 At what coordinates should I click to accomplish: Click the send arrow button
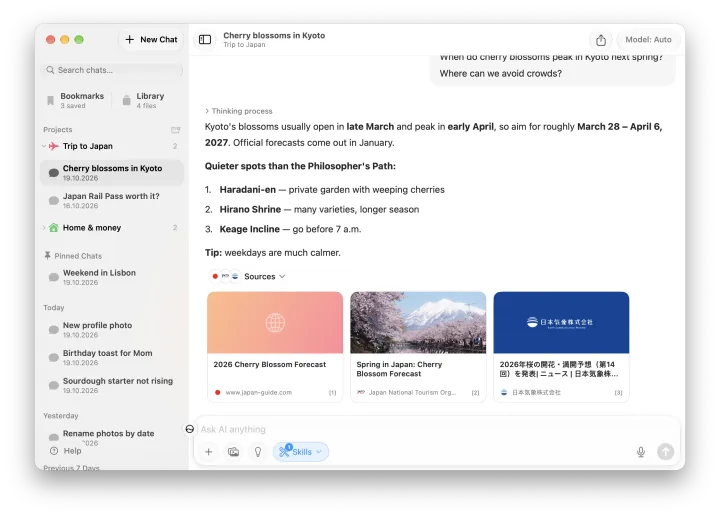665,452
